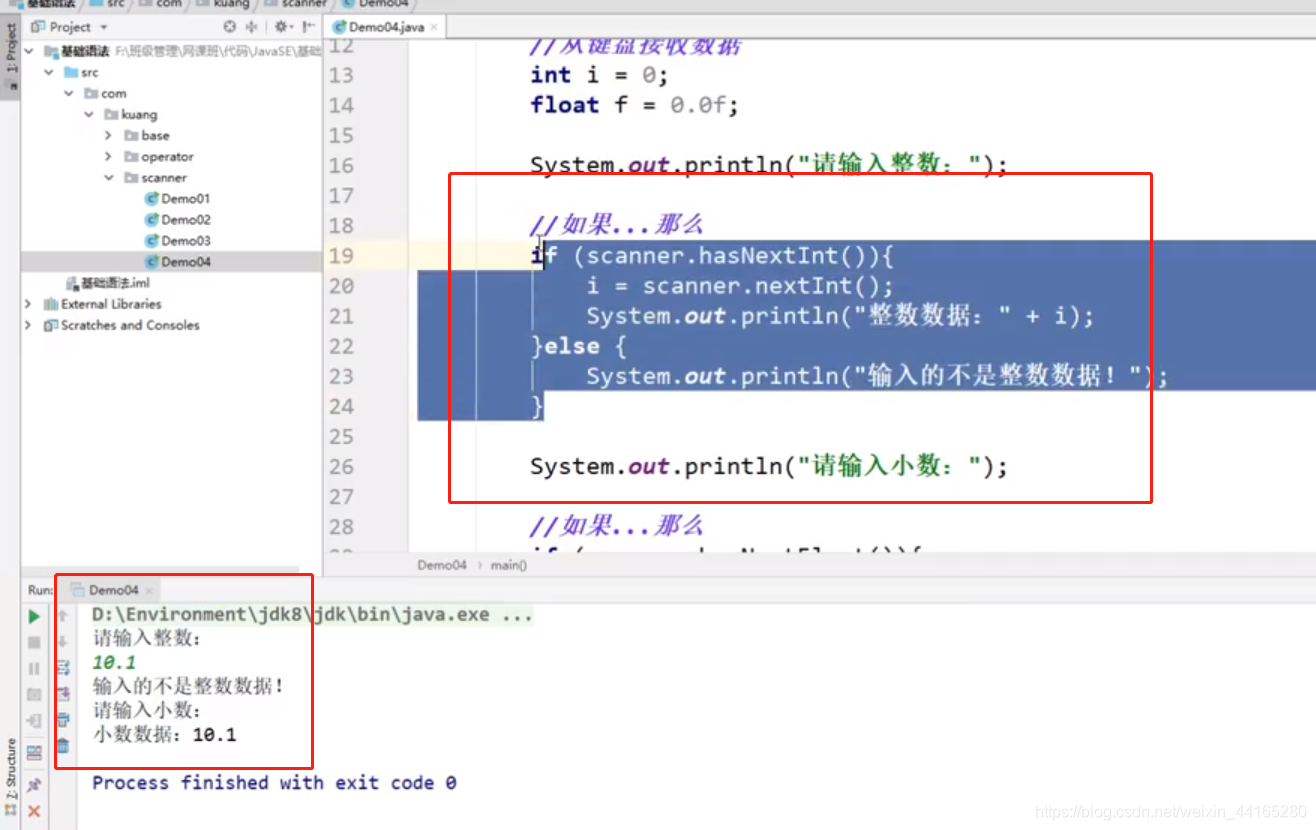This screenshot has height=830, width=1316.
Task: Click line number 26 in the gutter
Action: click(x=341, y=466)
